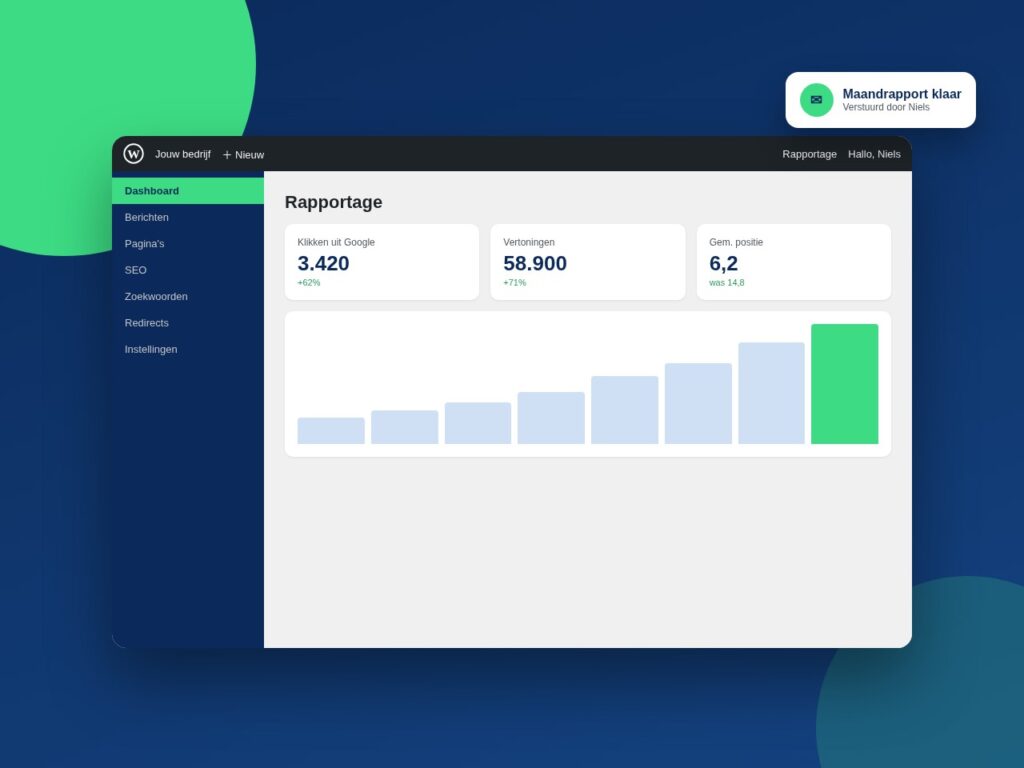Open Instellingen in the sidebar
1024x768 pixels.
coord(188,349)
